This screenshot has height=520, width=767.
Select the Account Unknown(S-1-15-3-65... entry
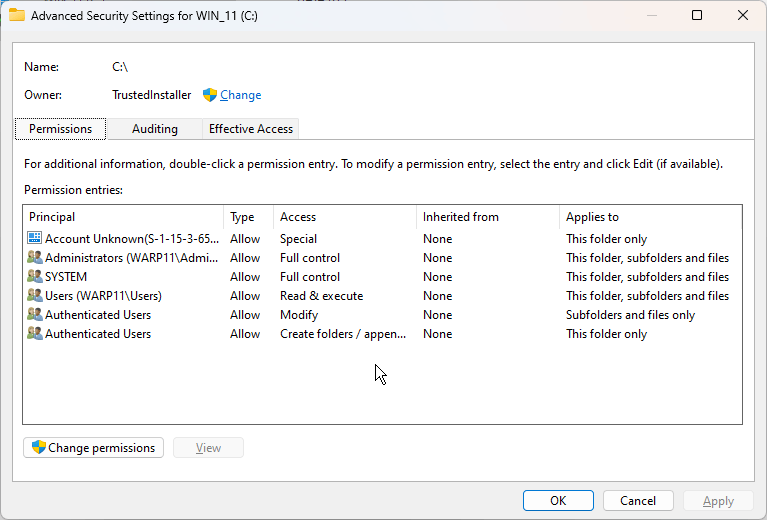click(382, 239)
